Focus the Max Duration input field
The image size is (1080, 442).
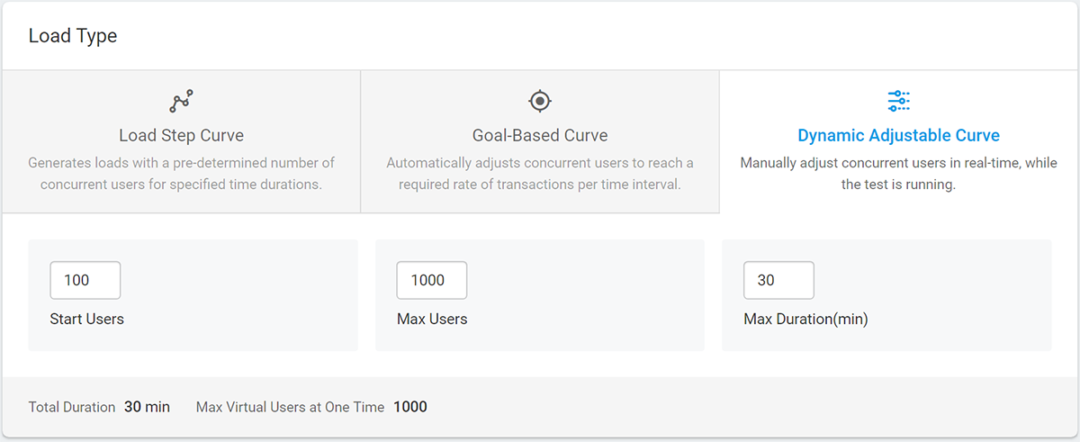click(778, 281)
